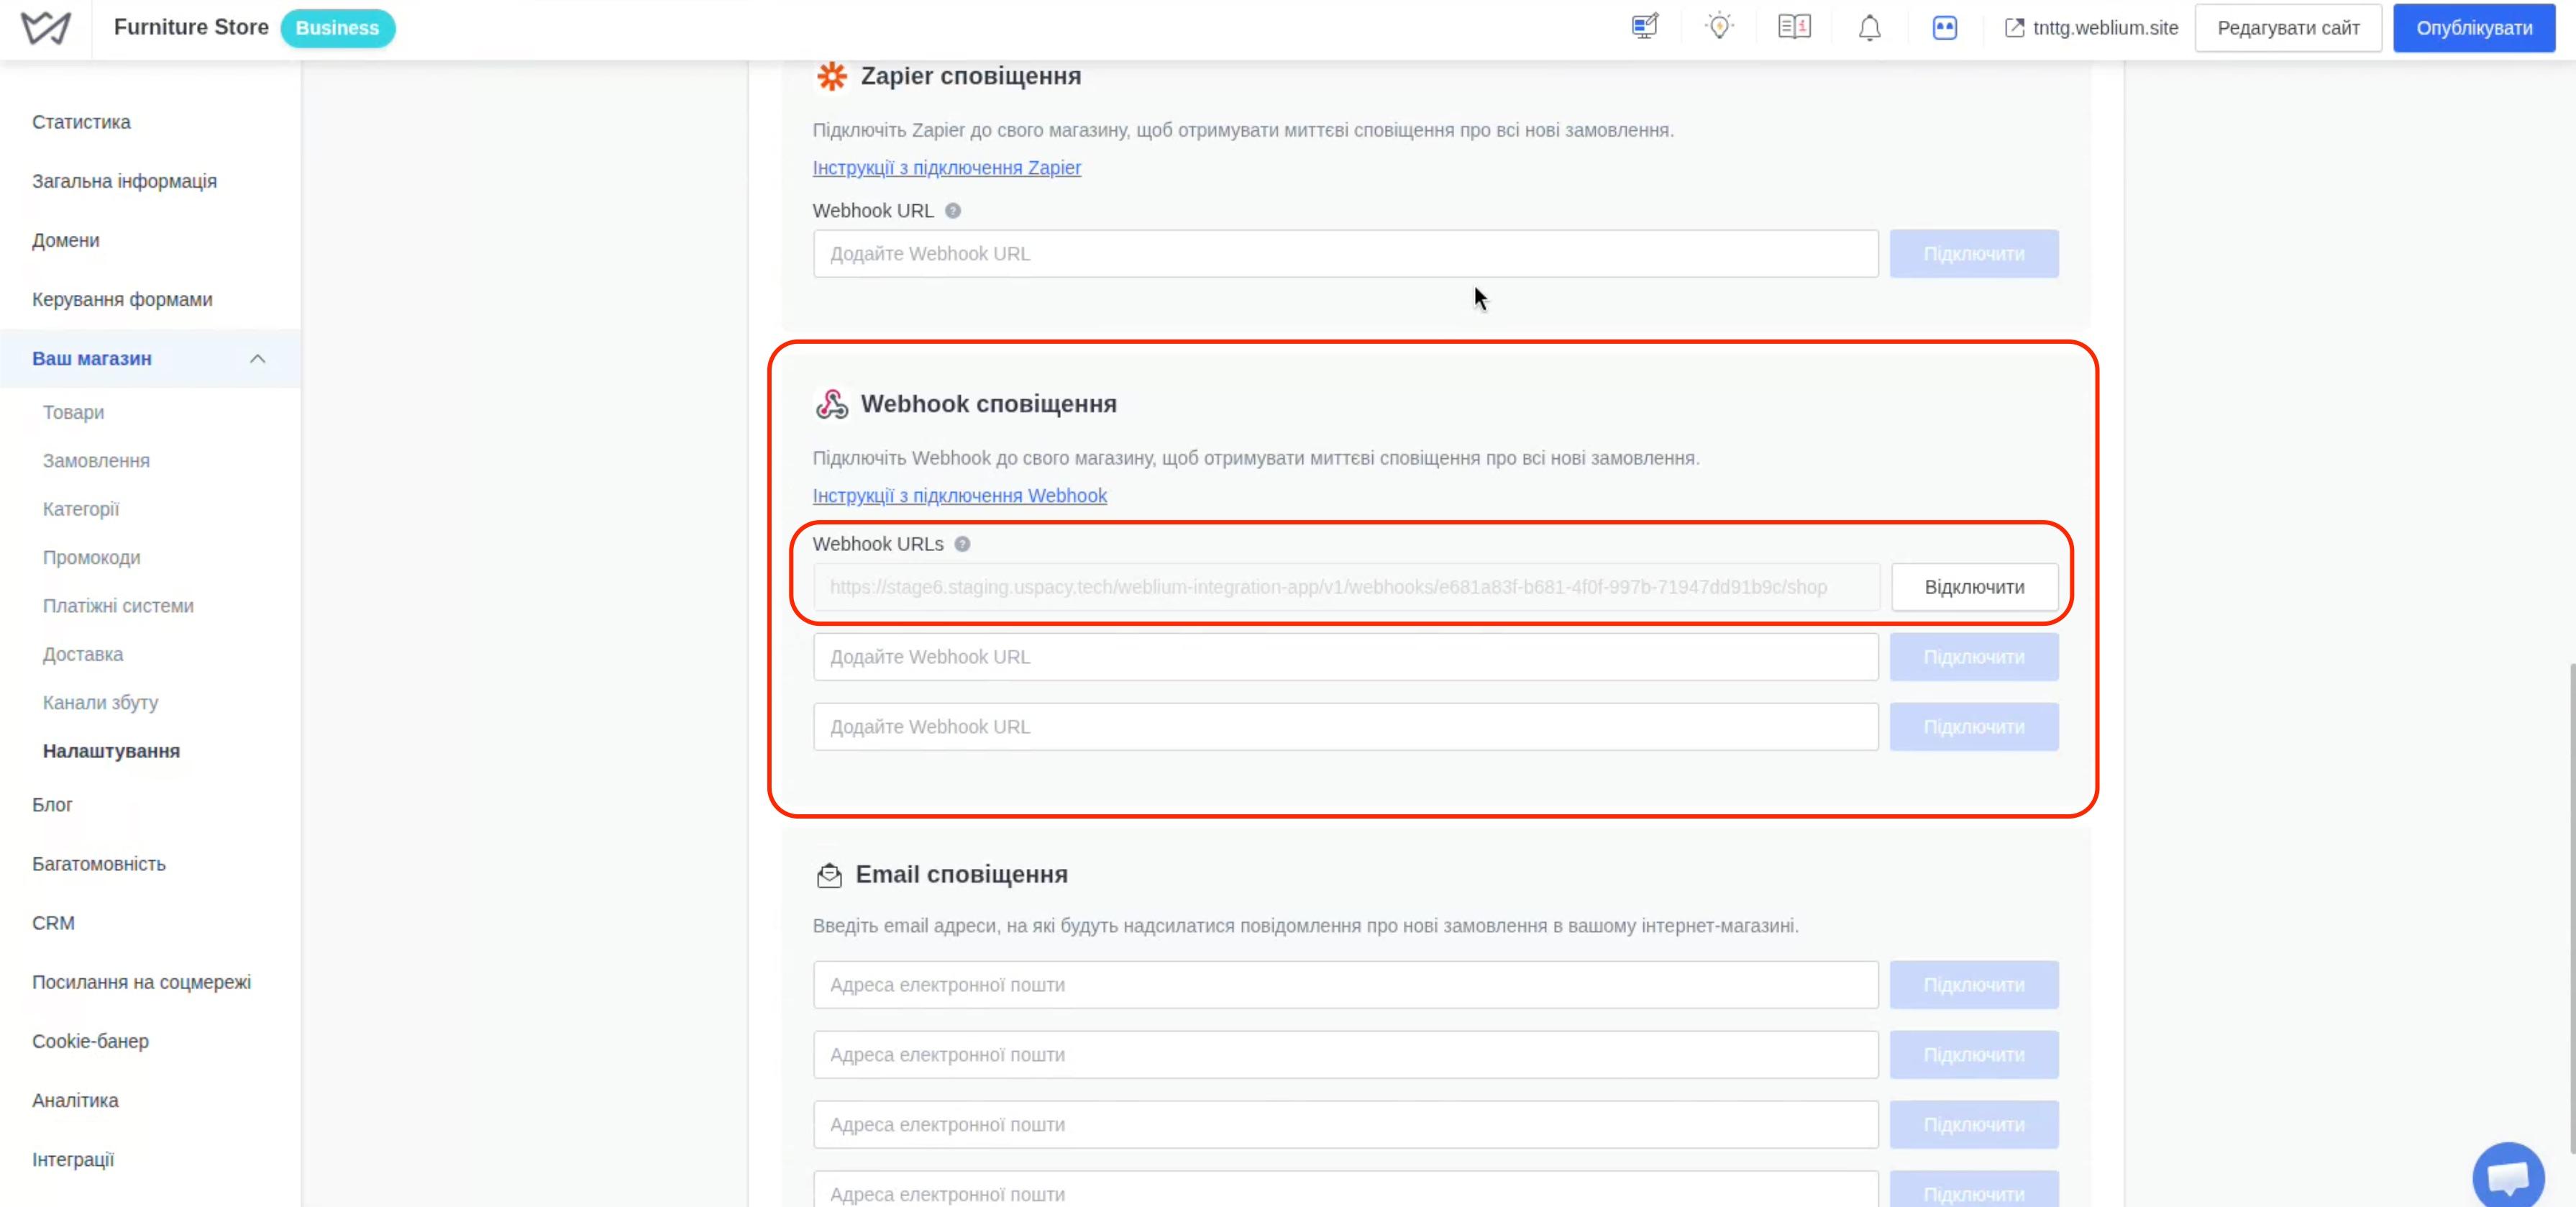
Task: Click Опублікувати button
Action: (2474, 28)
